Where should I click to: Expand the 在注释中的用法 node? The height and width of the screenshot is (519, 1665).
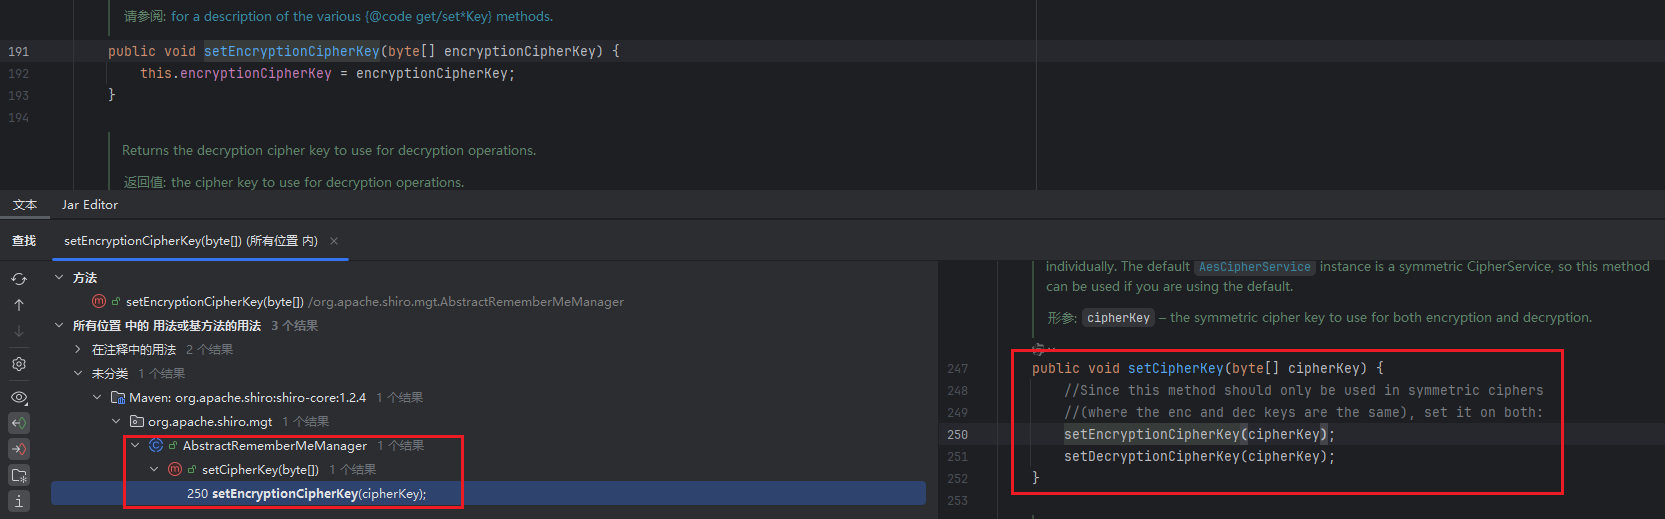78,350
